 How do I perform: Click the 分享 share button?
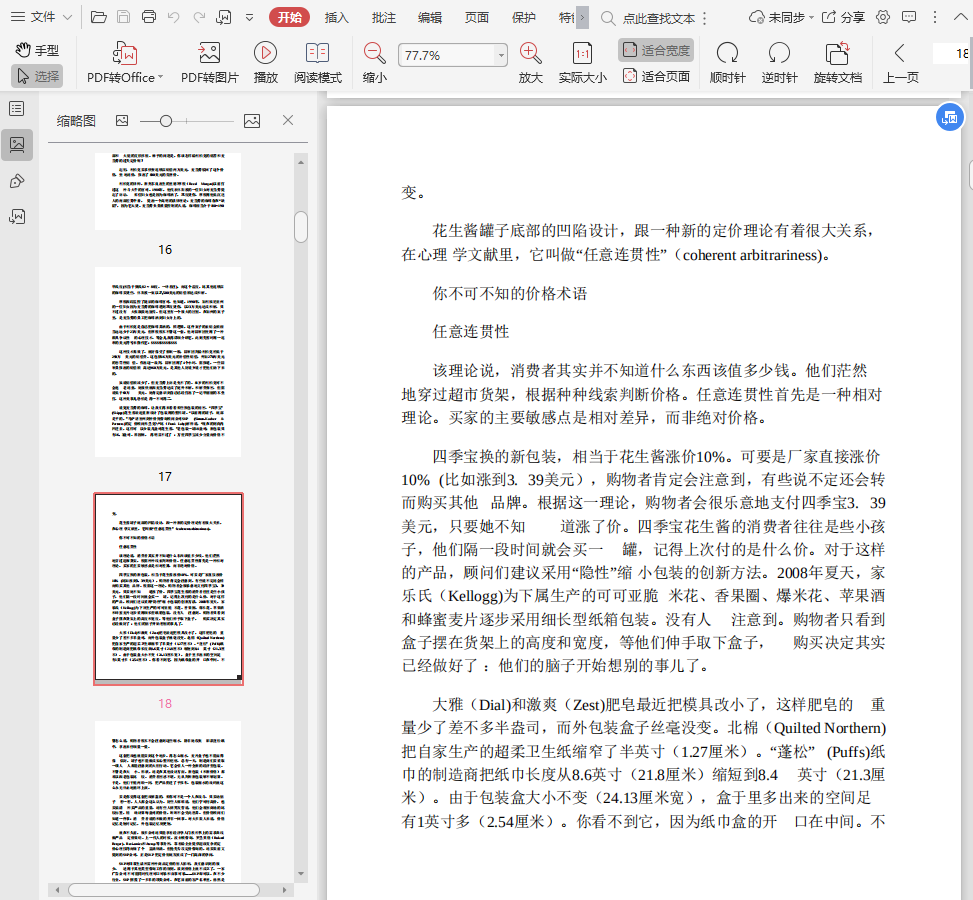coord(843,17)
